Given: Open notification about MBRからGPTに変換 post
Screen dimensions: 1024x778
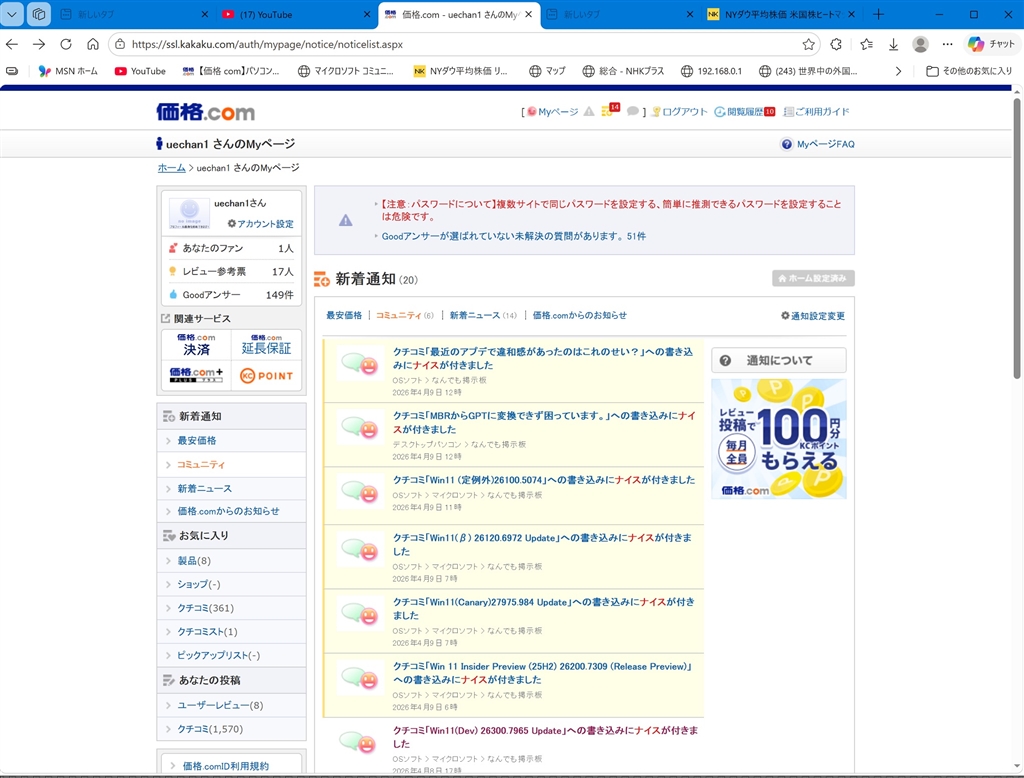Looking at the screenshot, I should (544, 422).
